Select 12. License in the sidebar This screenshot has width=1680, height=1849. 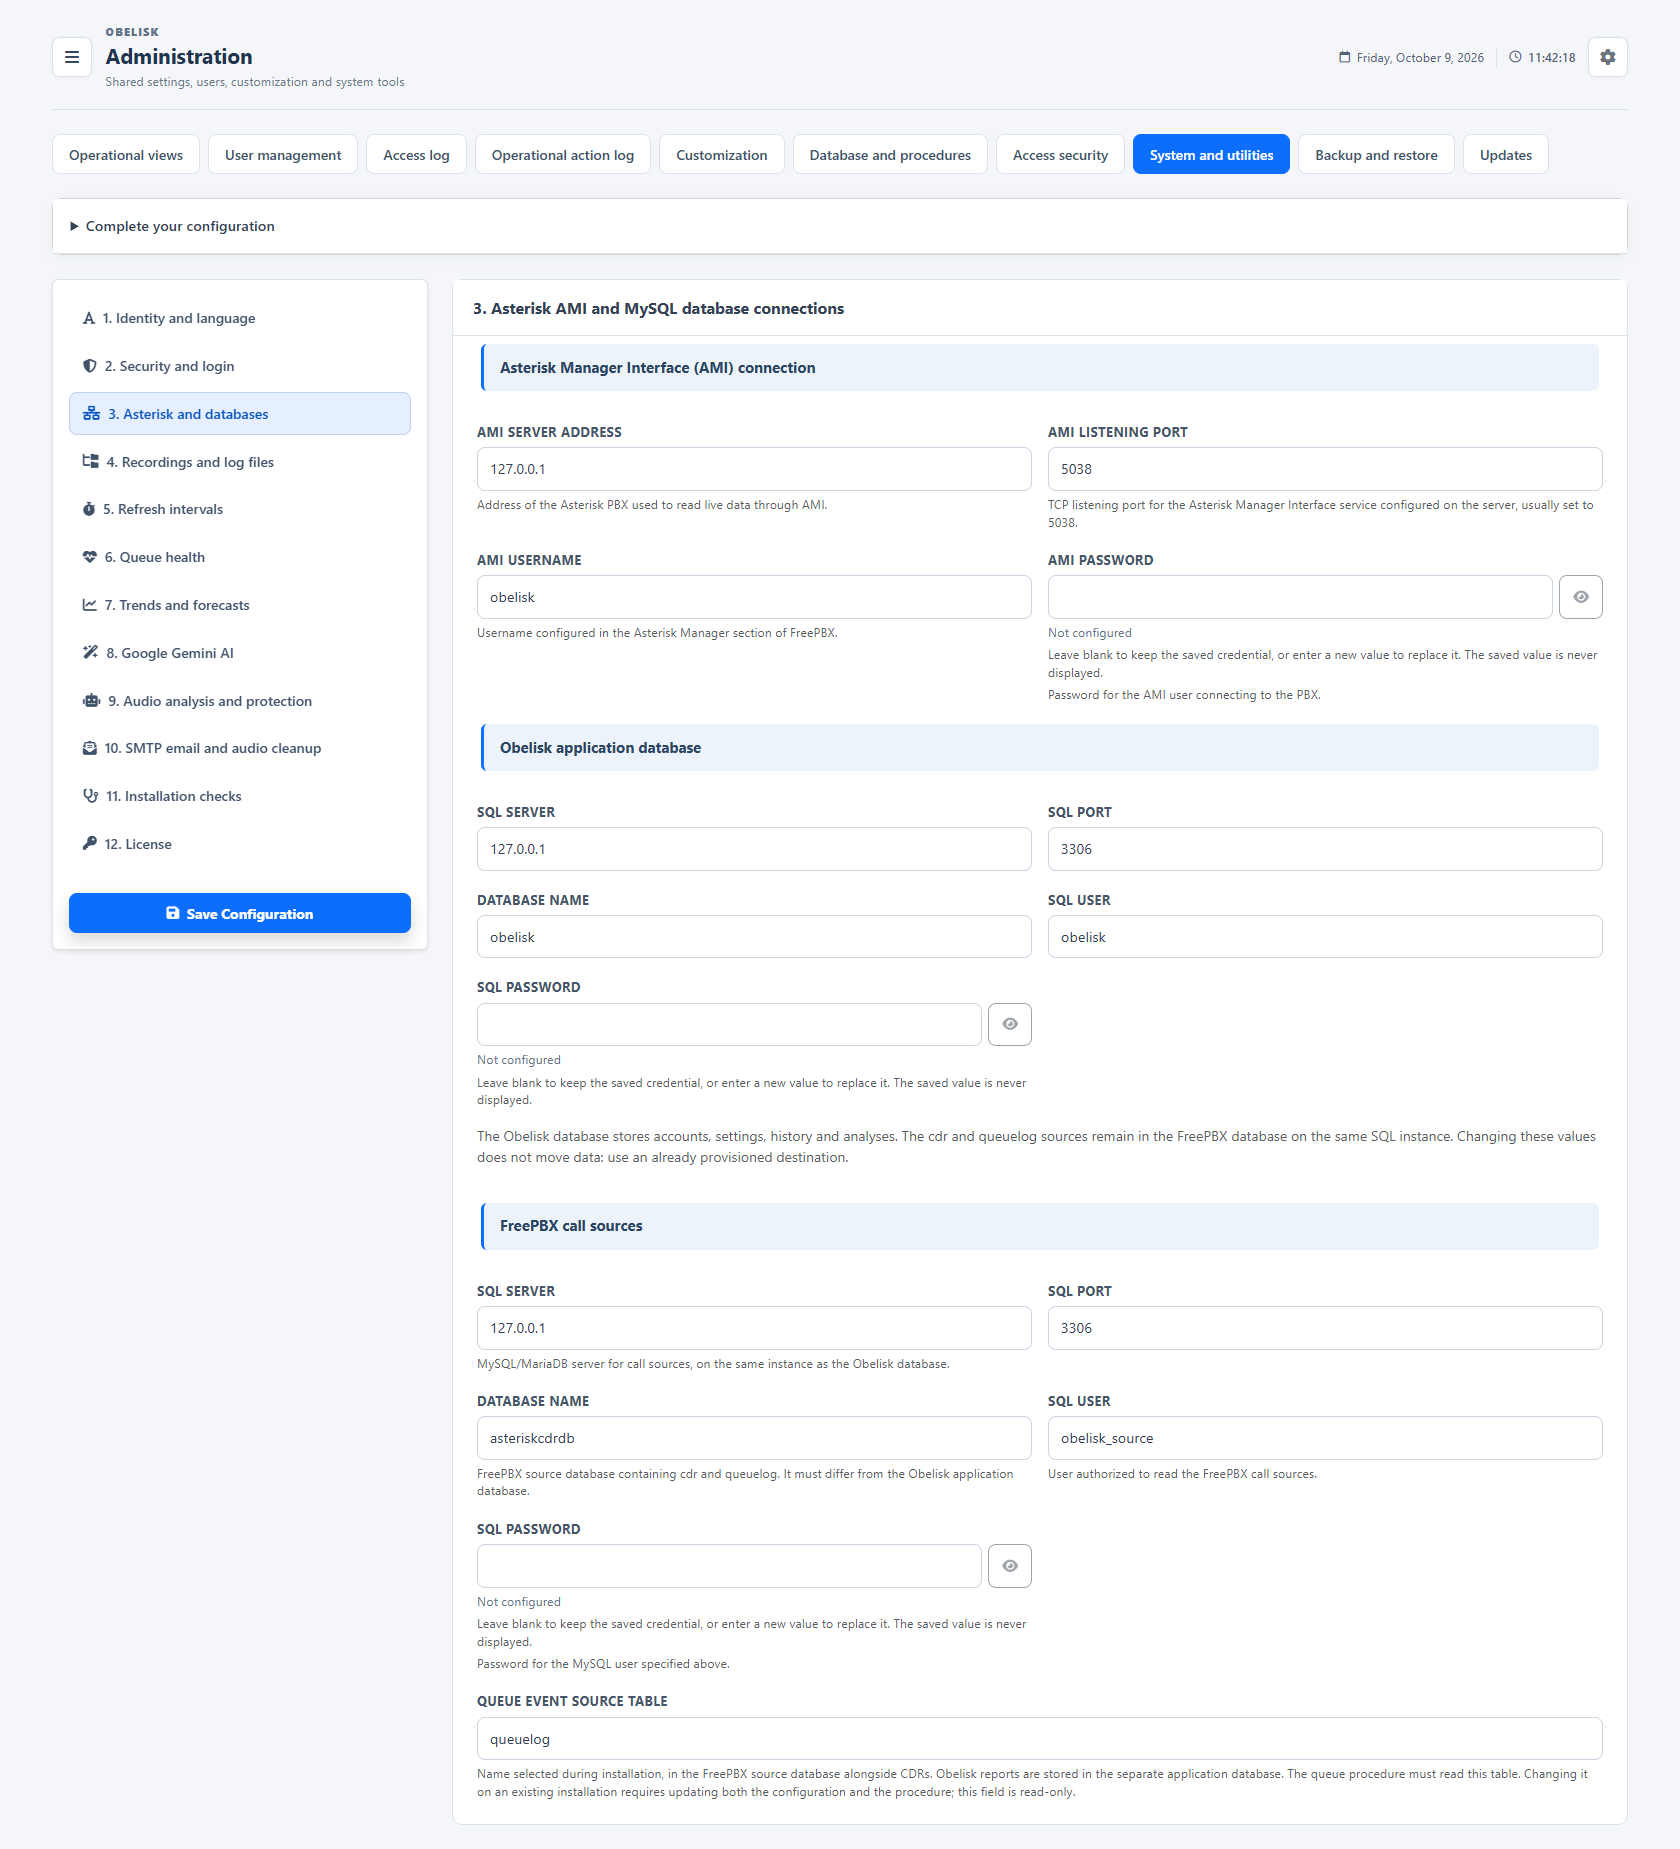240,844
